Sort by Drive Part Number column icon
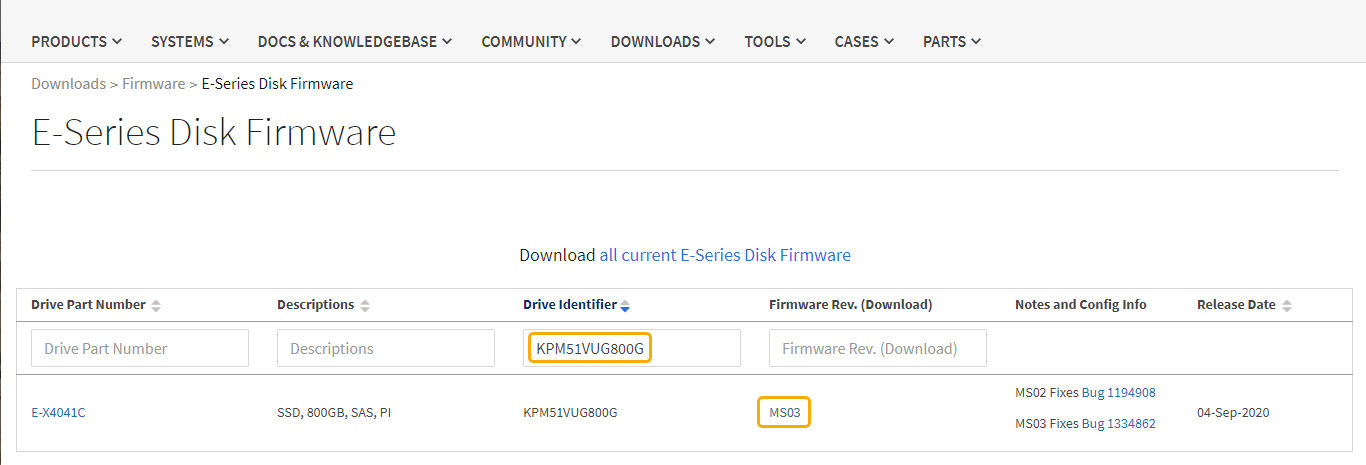The width and height of the screenshot is (1366, 465). pos(156,305)
